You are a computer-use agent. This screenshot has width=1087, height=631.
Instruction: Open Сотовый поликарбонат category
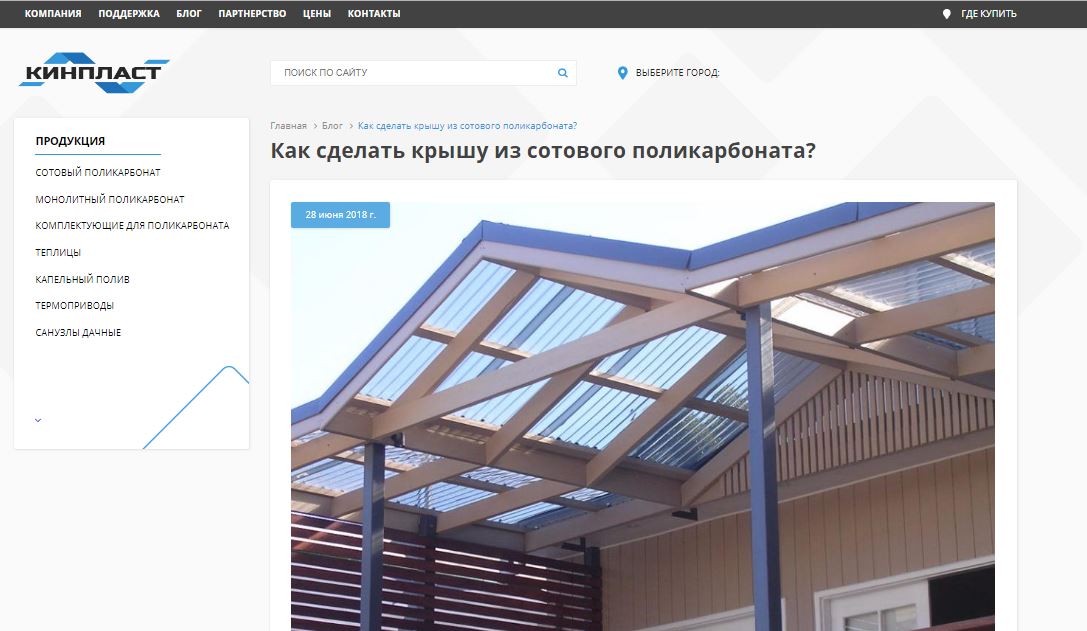pos(98,173)
